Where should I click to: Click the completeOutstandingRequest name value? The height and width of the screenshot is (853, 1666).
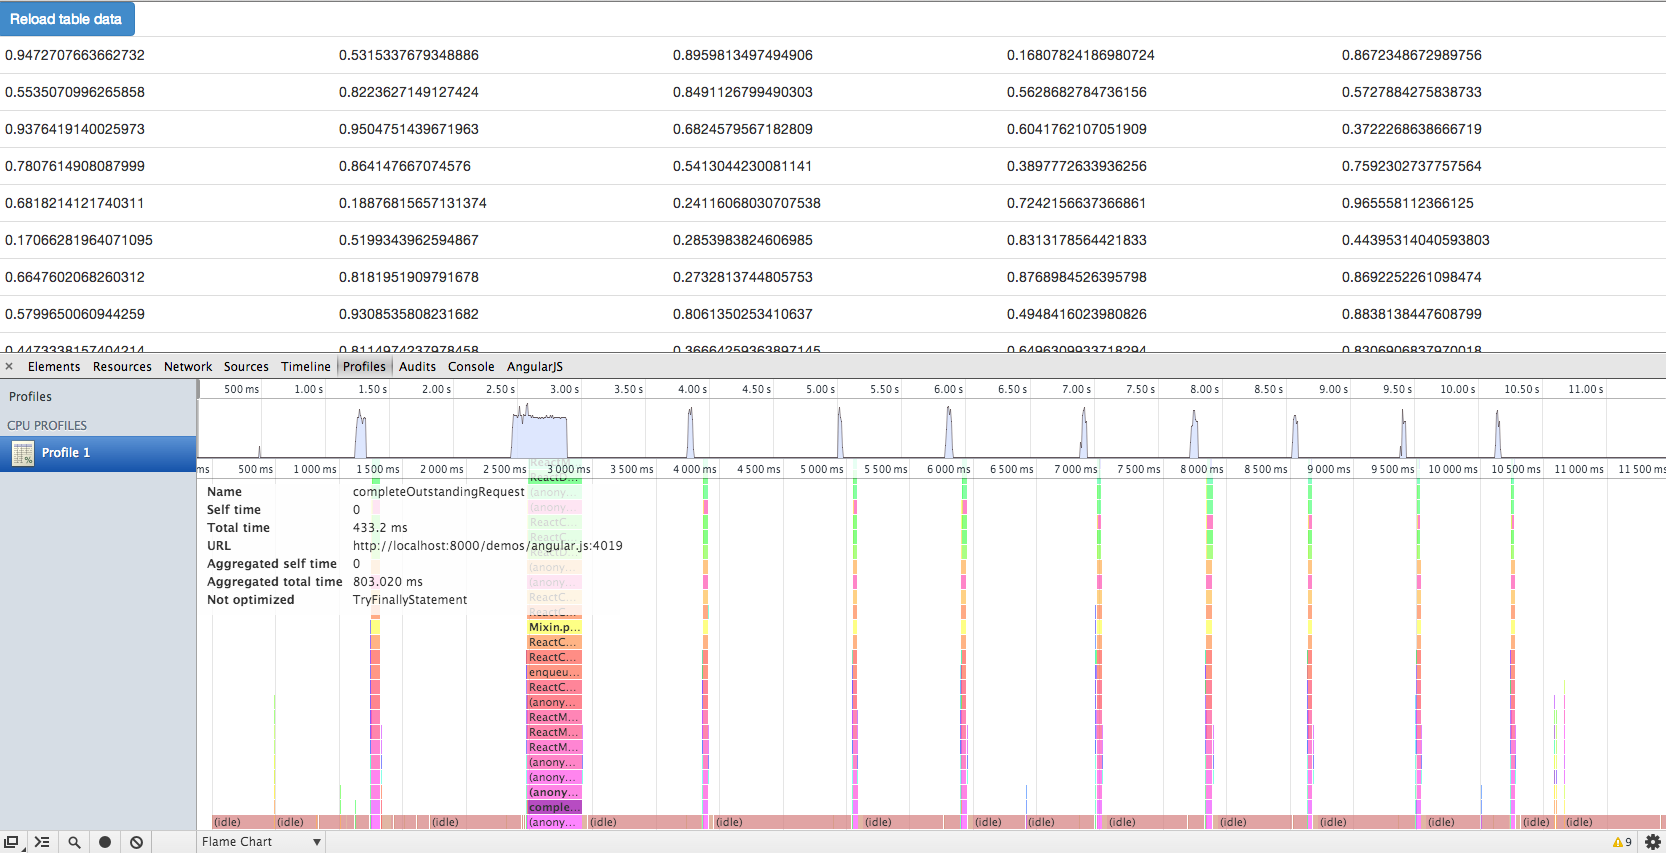tap(438, 492)
